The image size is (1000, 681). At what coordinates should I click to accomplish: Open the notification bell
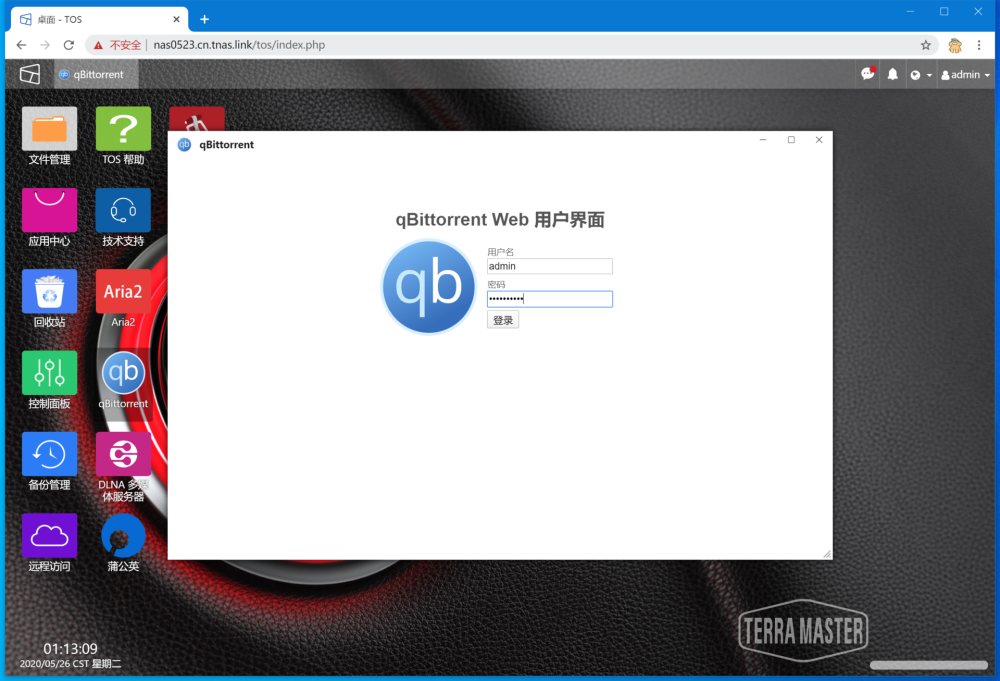(x=892, y=74)
